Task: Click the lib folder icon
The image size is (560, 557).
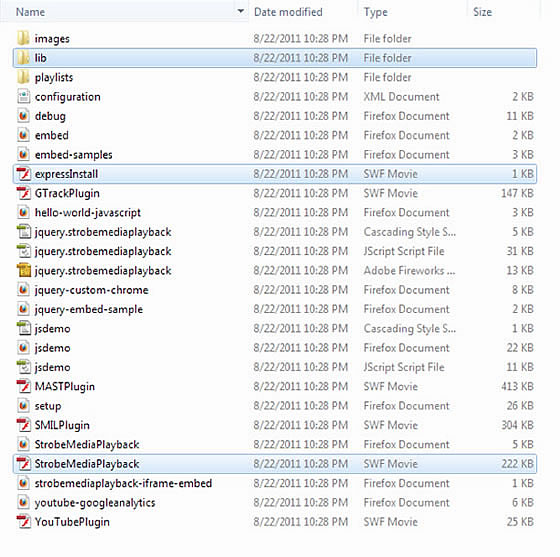Action: coord(23,57)
